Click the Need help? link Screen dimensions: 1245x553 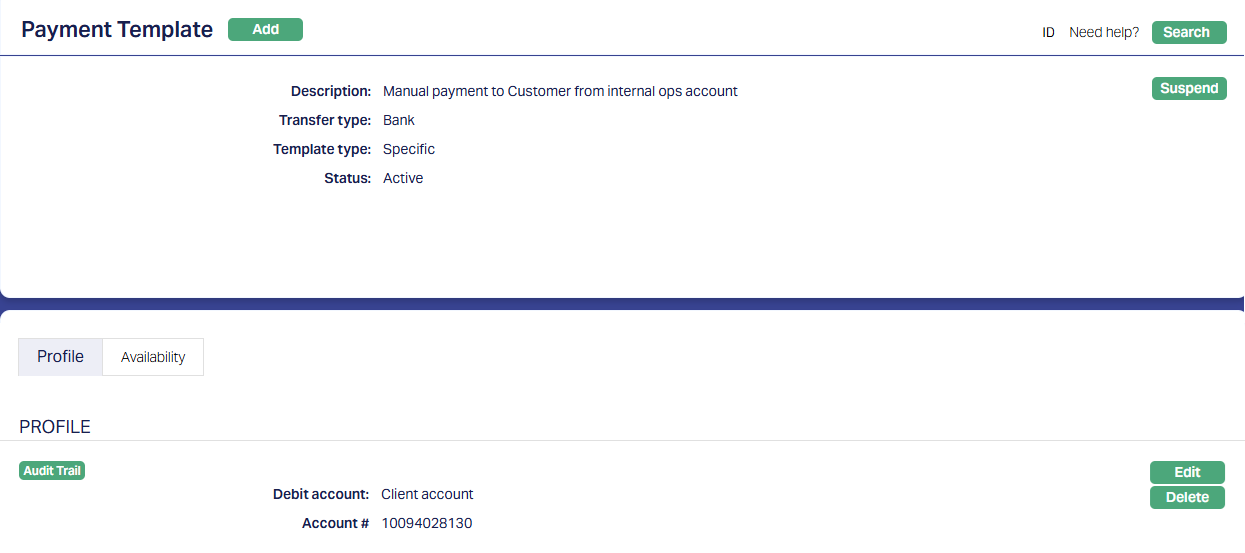[x=1104, y=32]
